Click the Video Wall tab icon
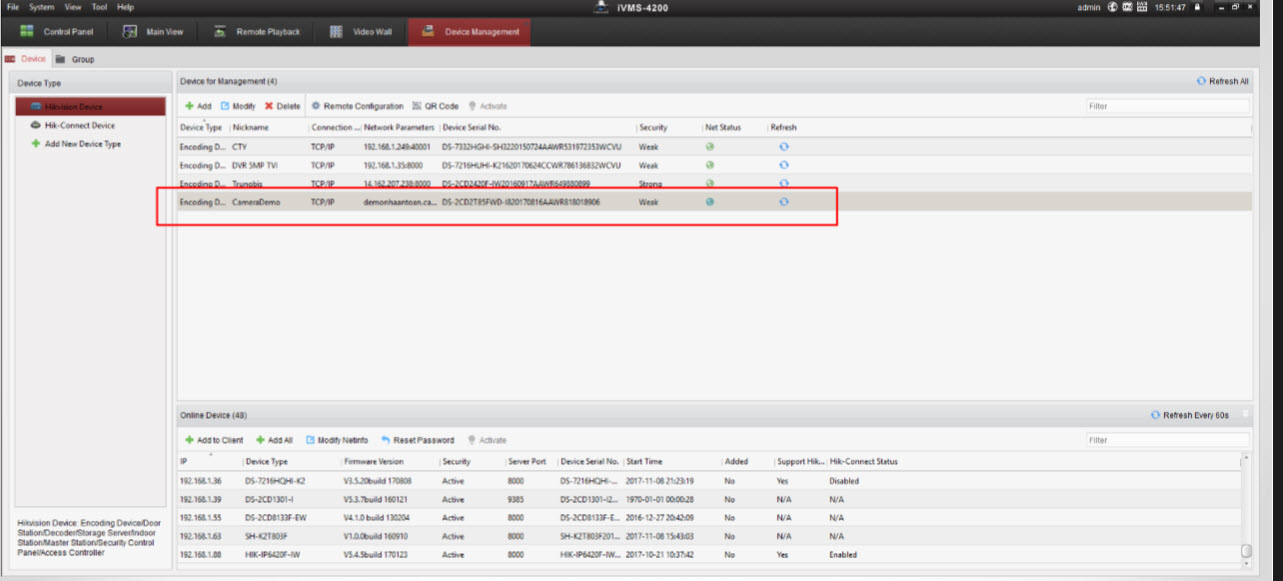 [x=337, y=32]
